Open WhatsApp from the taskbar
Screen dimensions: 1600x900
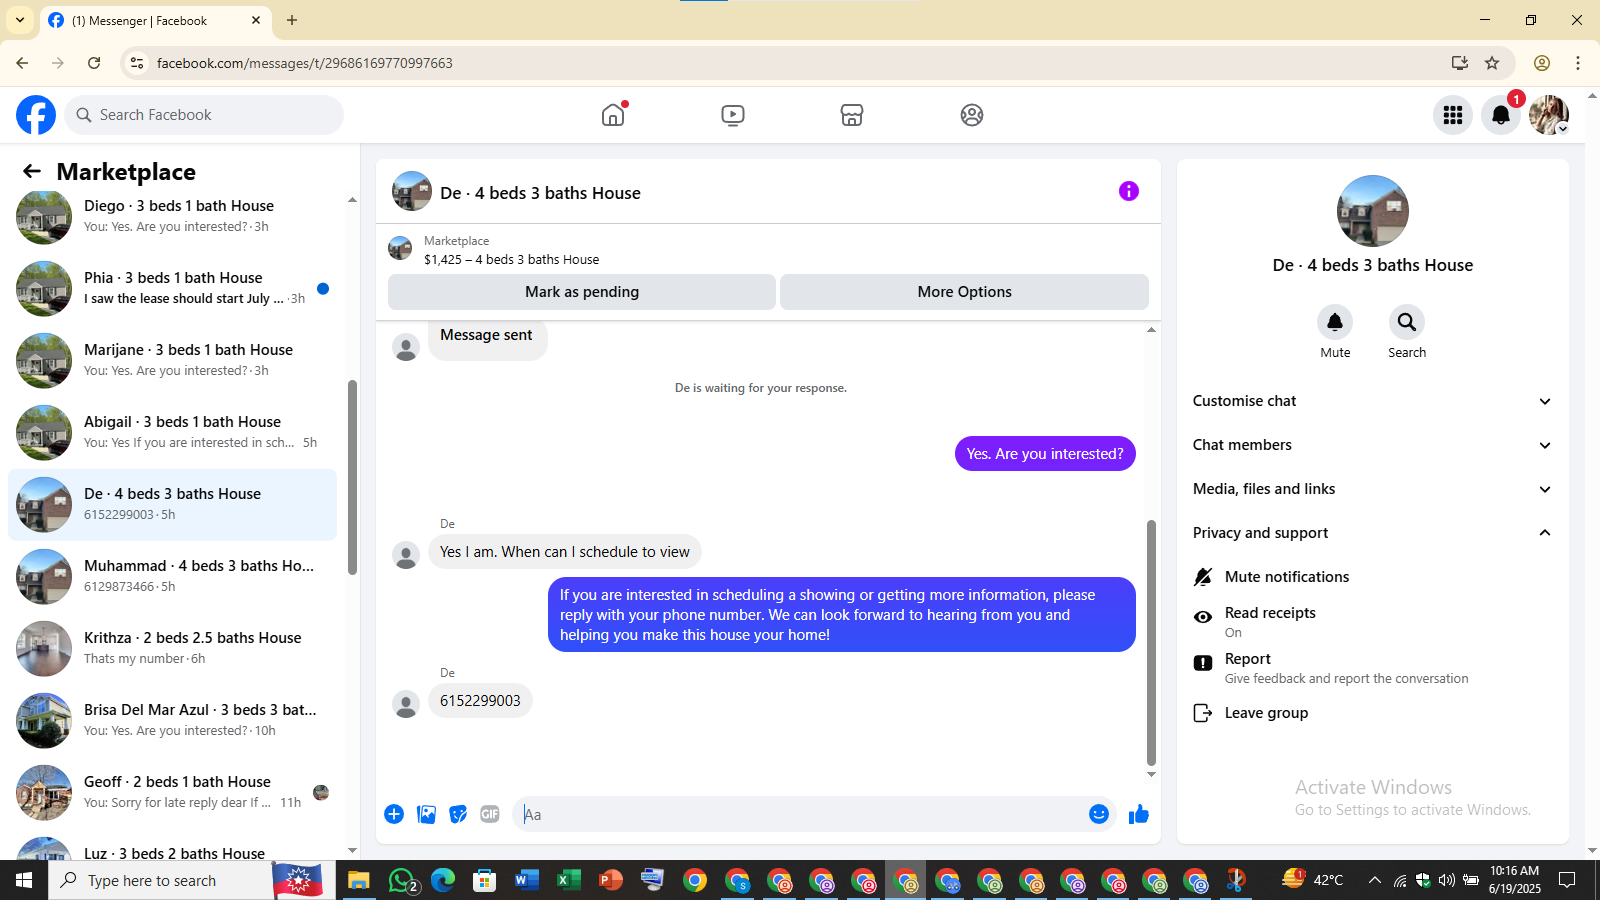(x=402, y=880)
